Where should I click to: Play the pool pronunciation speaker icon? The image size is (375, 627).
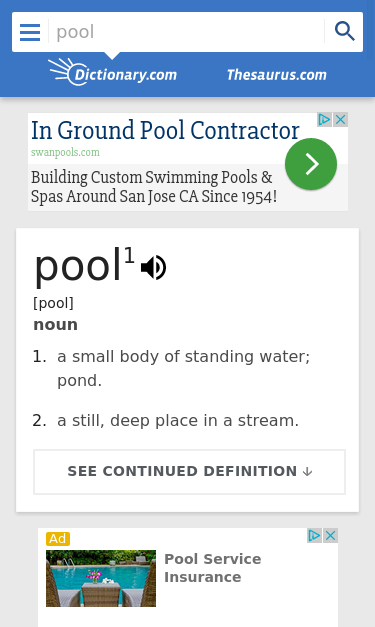pos(154,268)
